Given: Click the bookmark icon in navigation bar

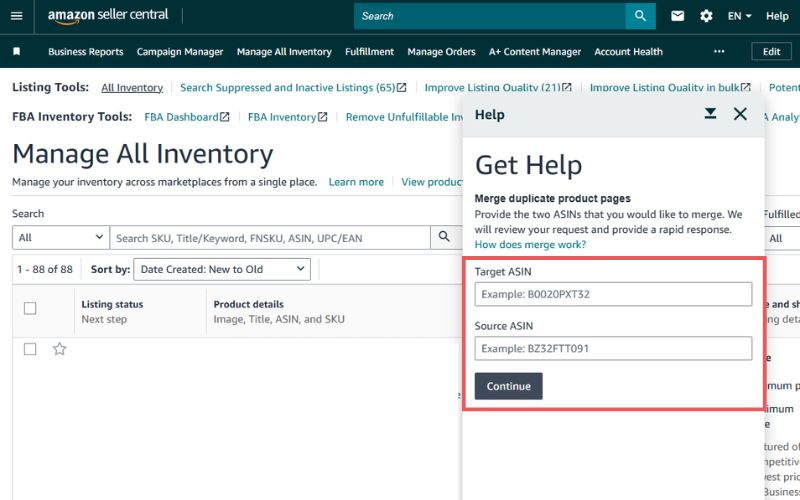Looking at the screenshot, I should (16, 52).
